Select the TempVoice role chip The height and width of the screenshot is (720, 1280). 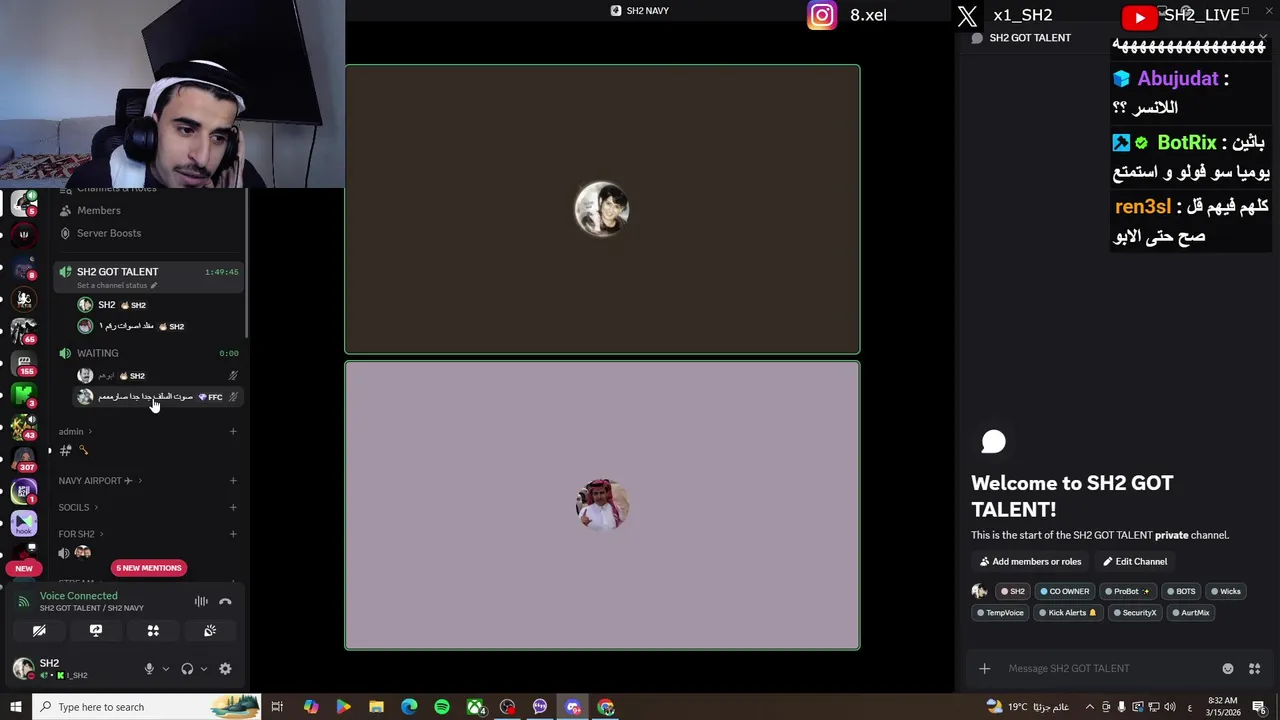tap(1000, 613)
